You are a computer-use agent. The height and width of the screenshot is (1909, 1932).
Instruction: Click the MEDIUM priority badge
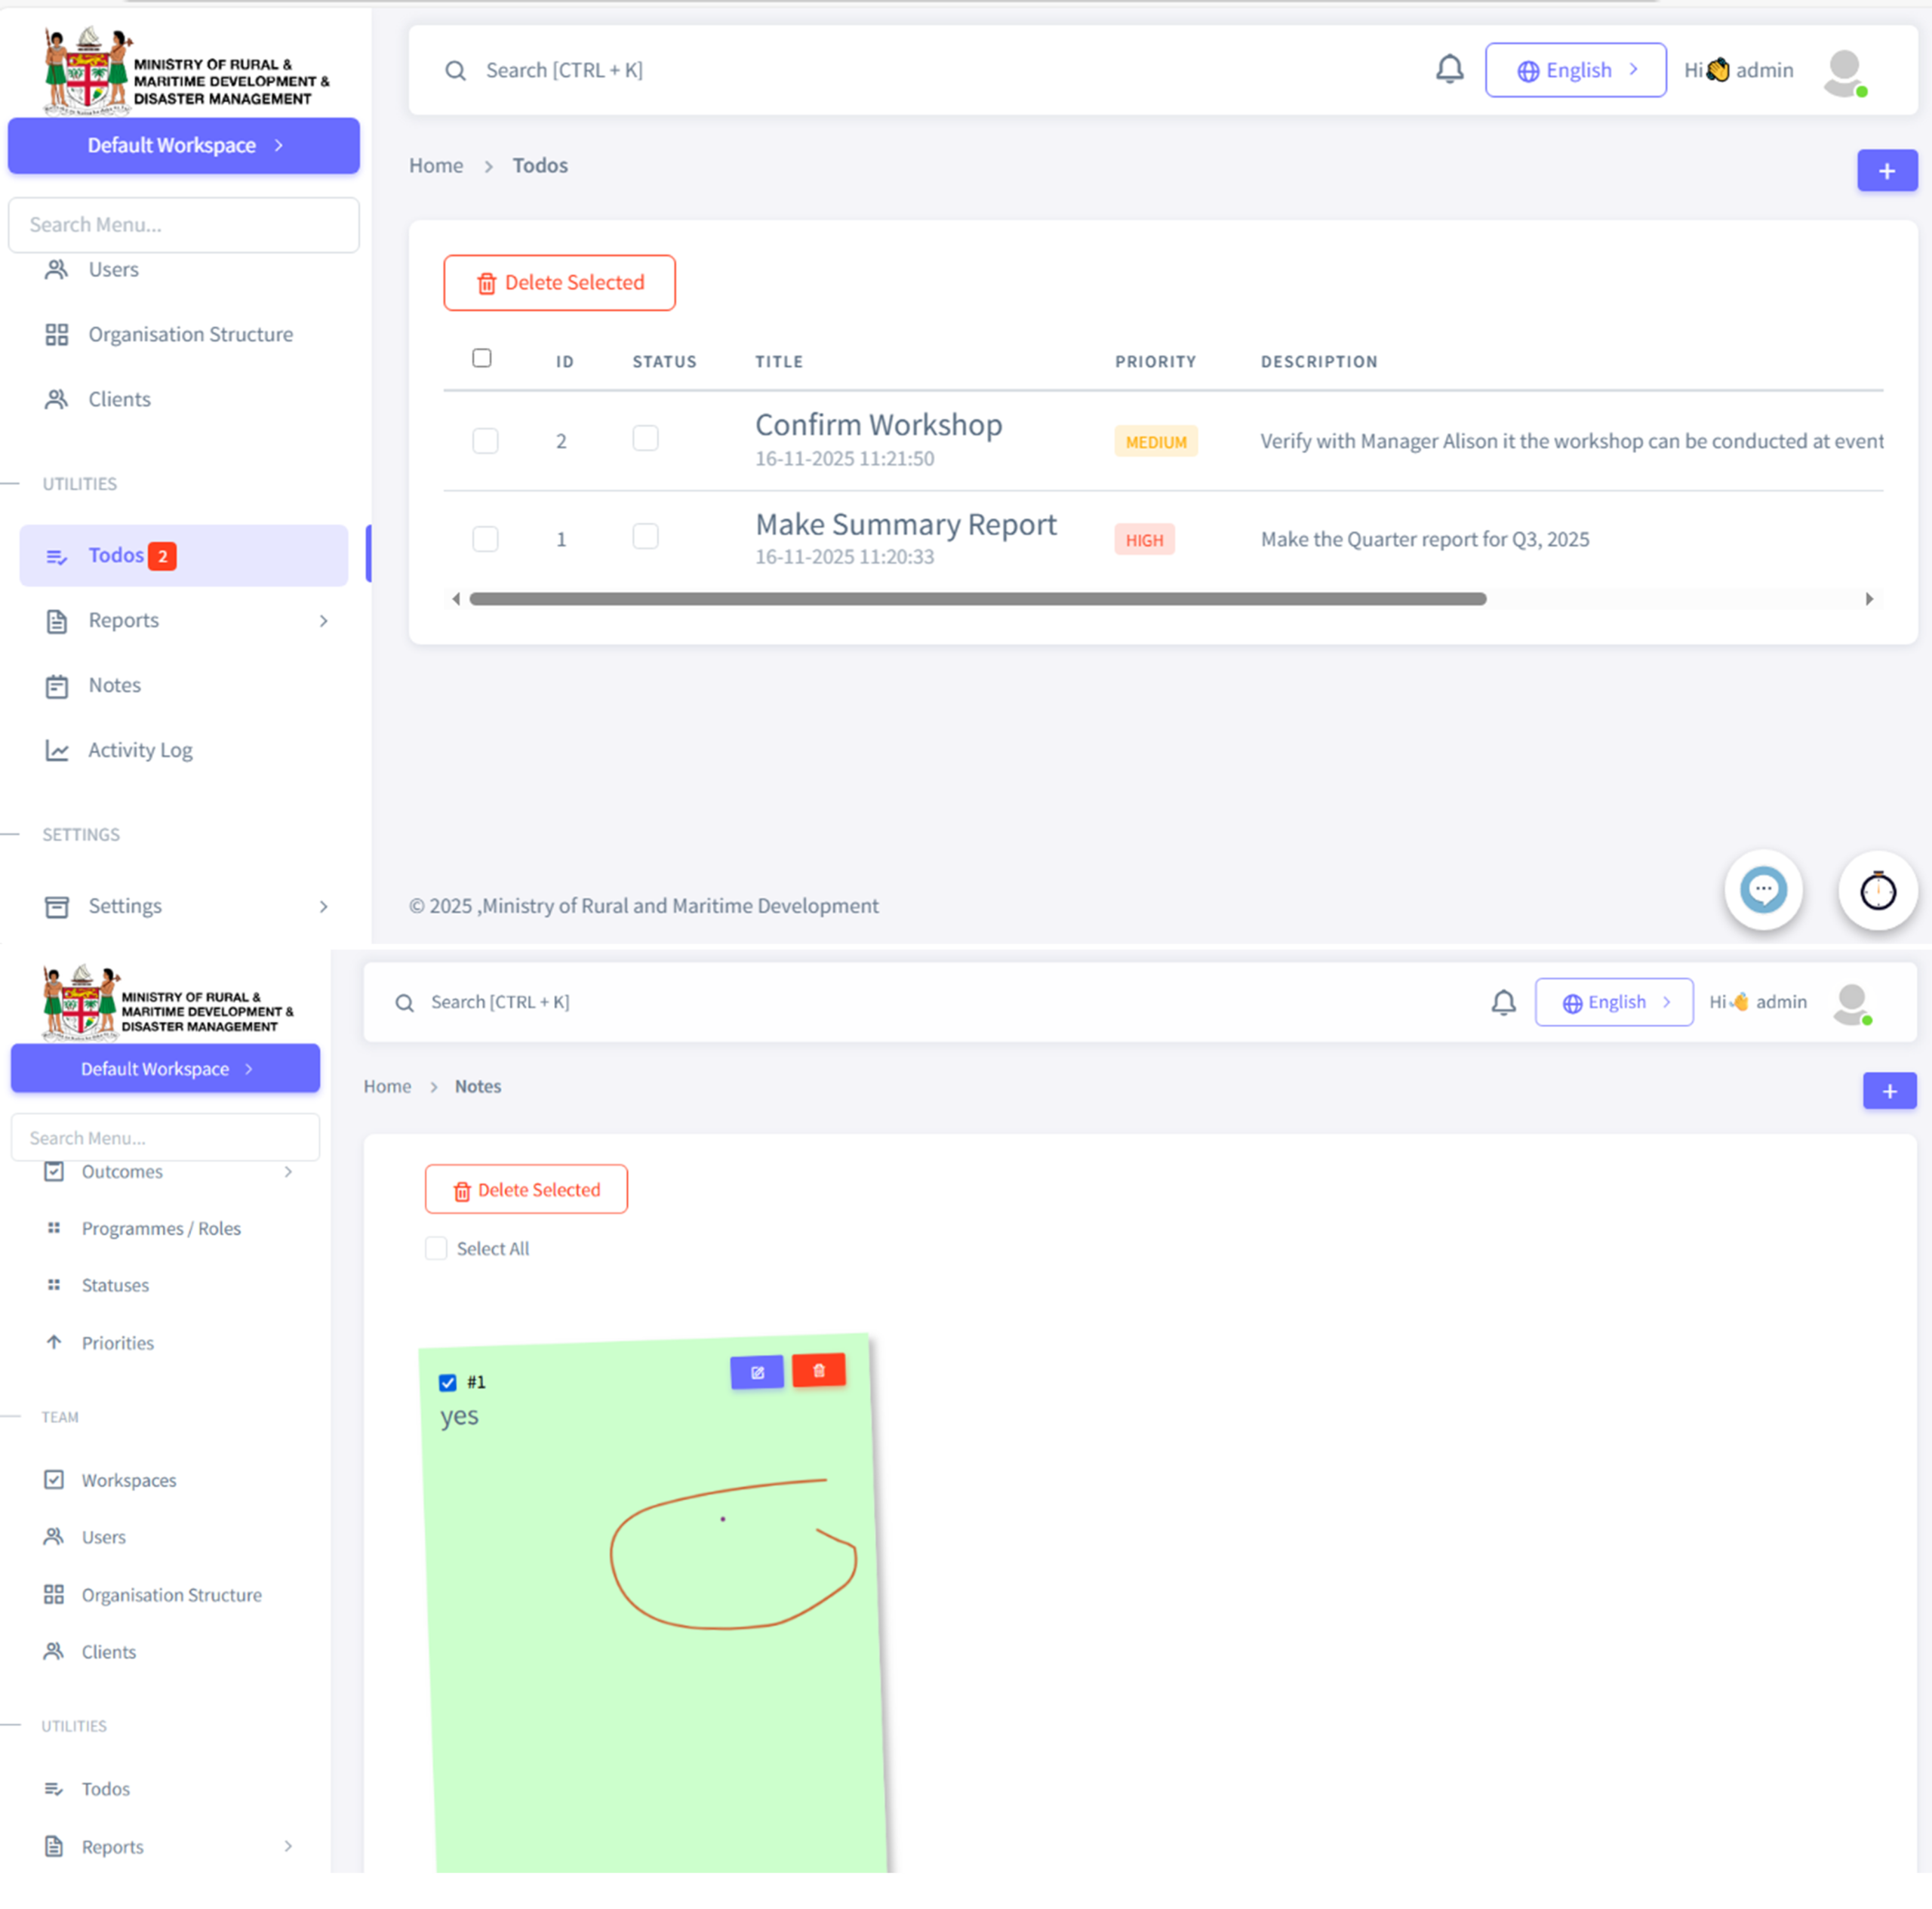[1156, 442]
